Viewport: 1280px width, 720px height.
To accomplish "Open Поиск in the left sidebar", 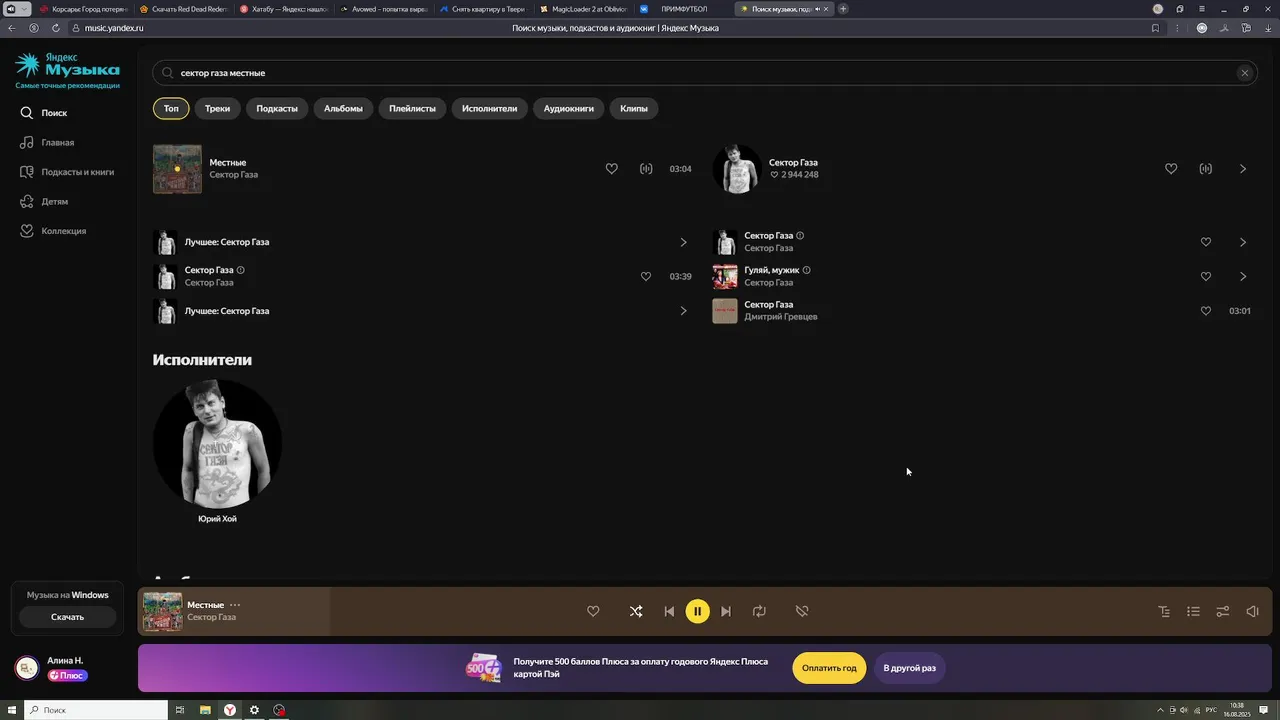I will pos(44,113).
